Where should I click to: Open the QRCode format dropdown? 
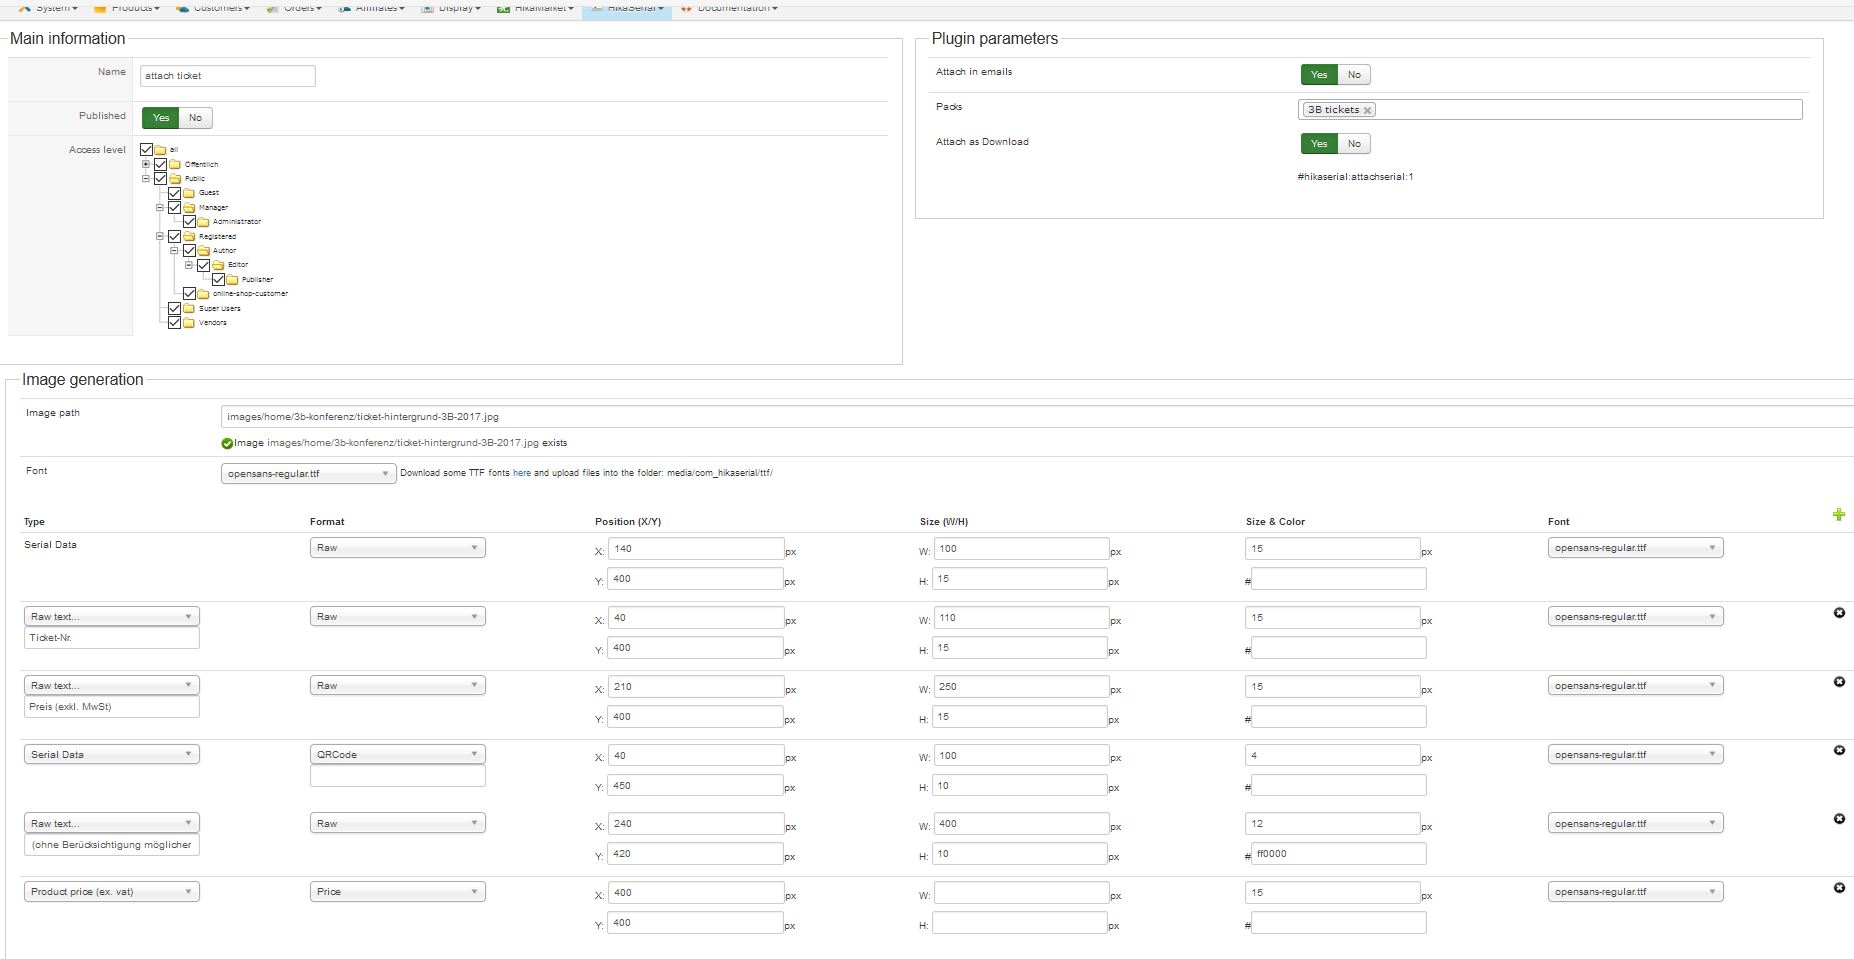click(397, 755)
